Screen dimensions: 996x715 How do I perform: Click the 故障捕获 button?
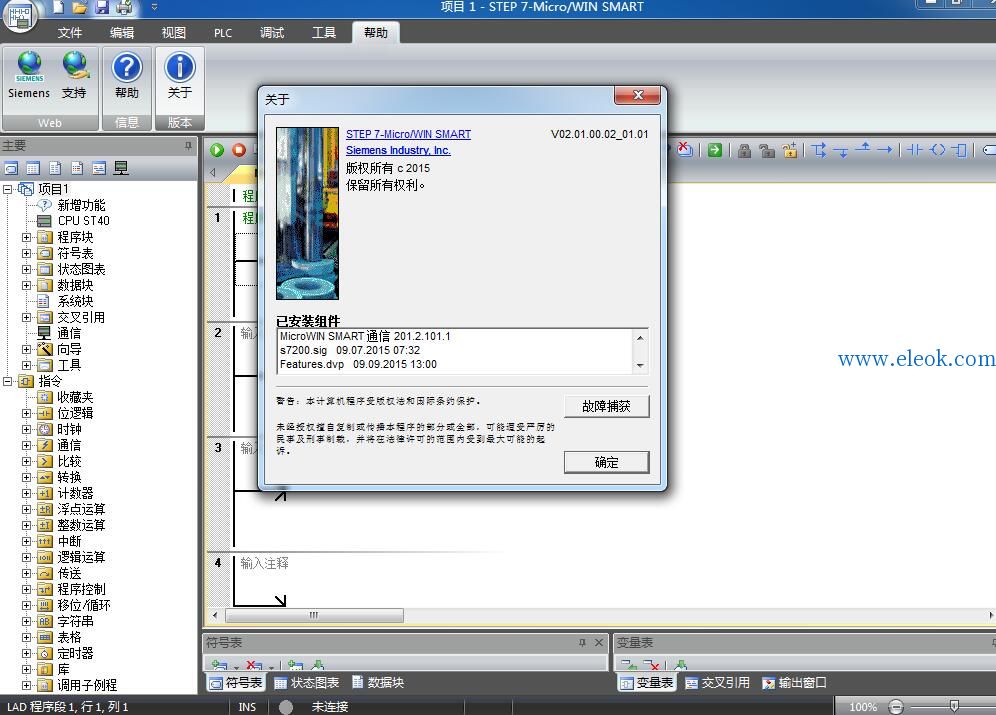tap(607, 406)
